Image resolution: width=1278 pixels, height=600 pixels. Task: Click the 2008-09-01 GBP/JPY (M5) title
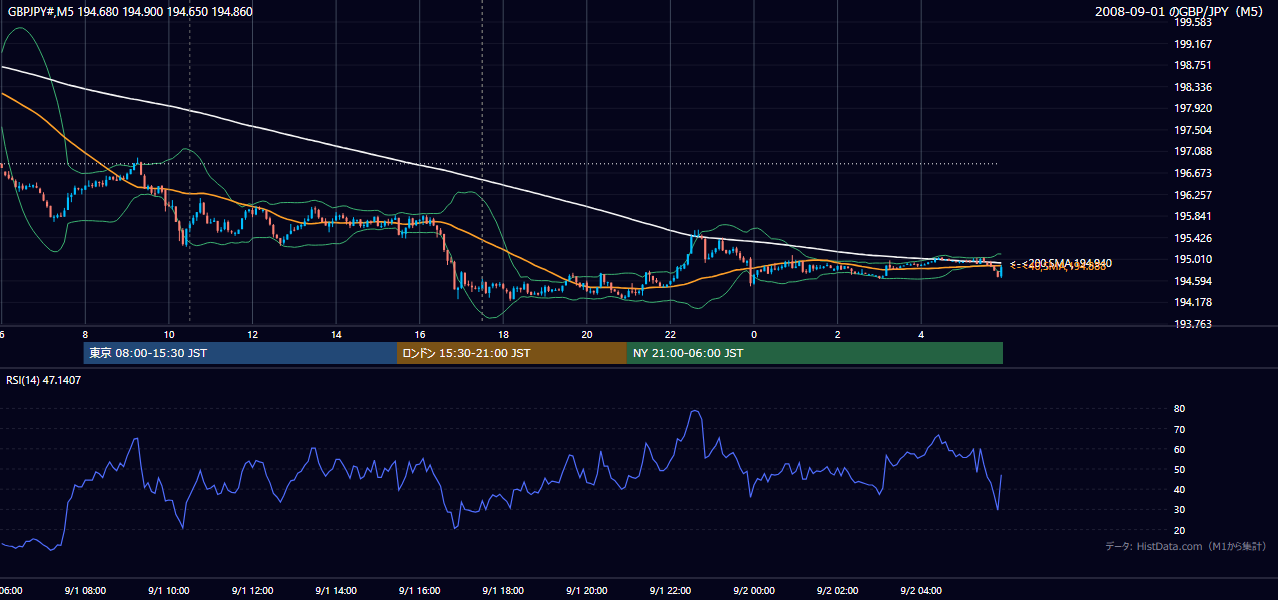tap(1179, 11)
